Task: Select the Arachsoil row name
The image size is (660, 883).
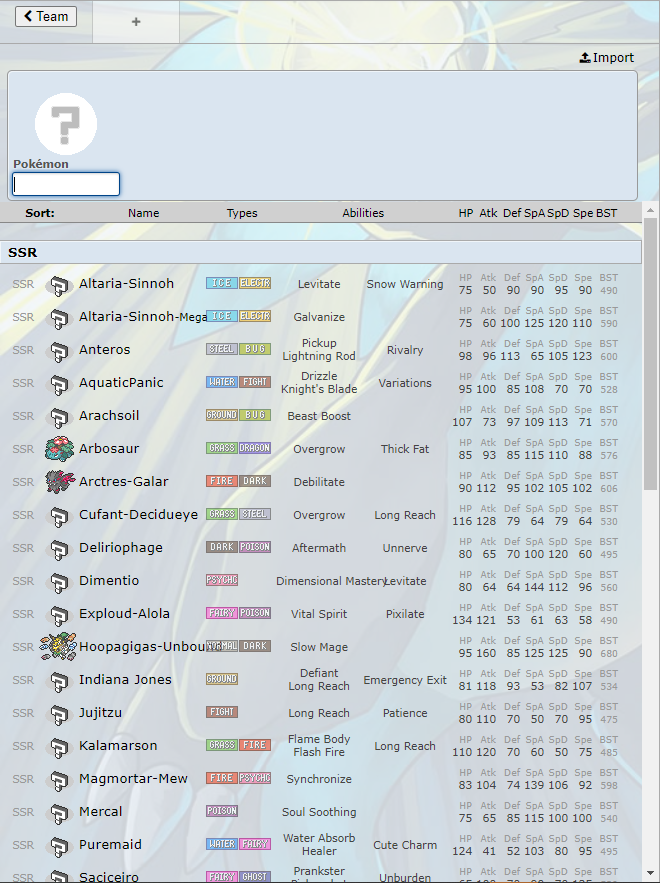Action: pos(109,415)
